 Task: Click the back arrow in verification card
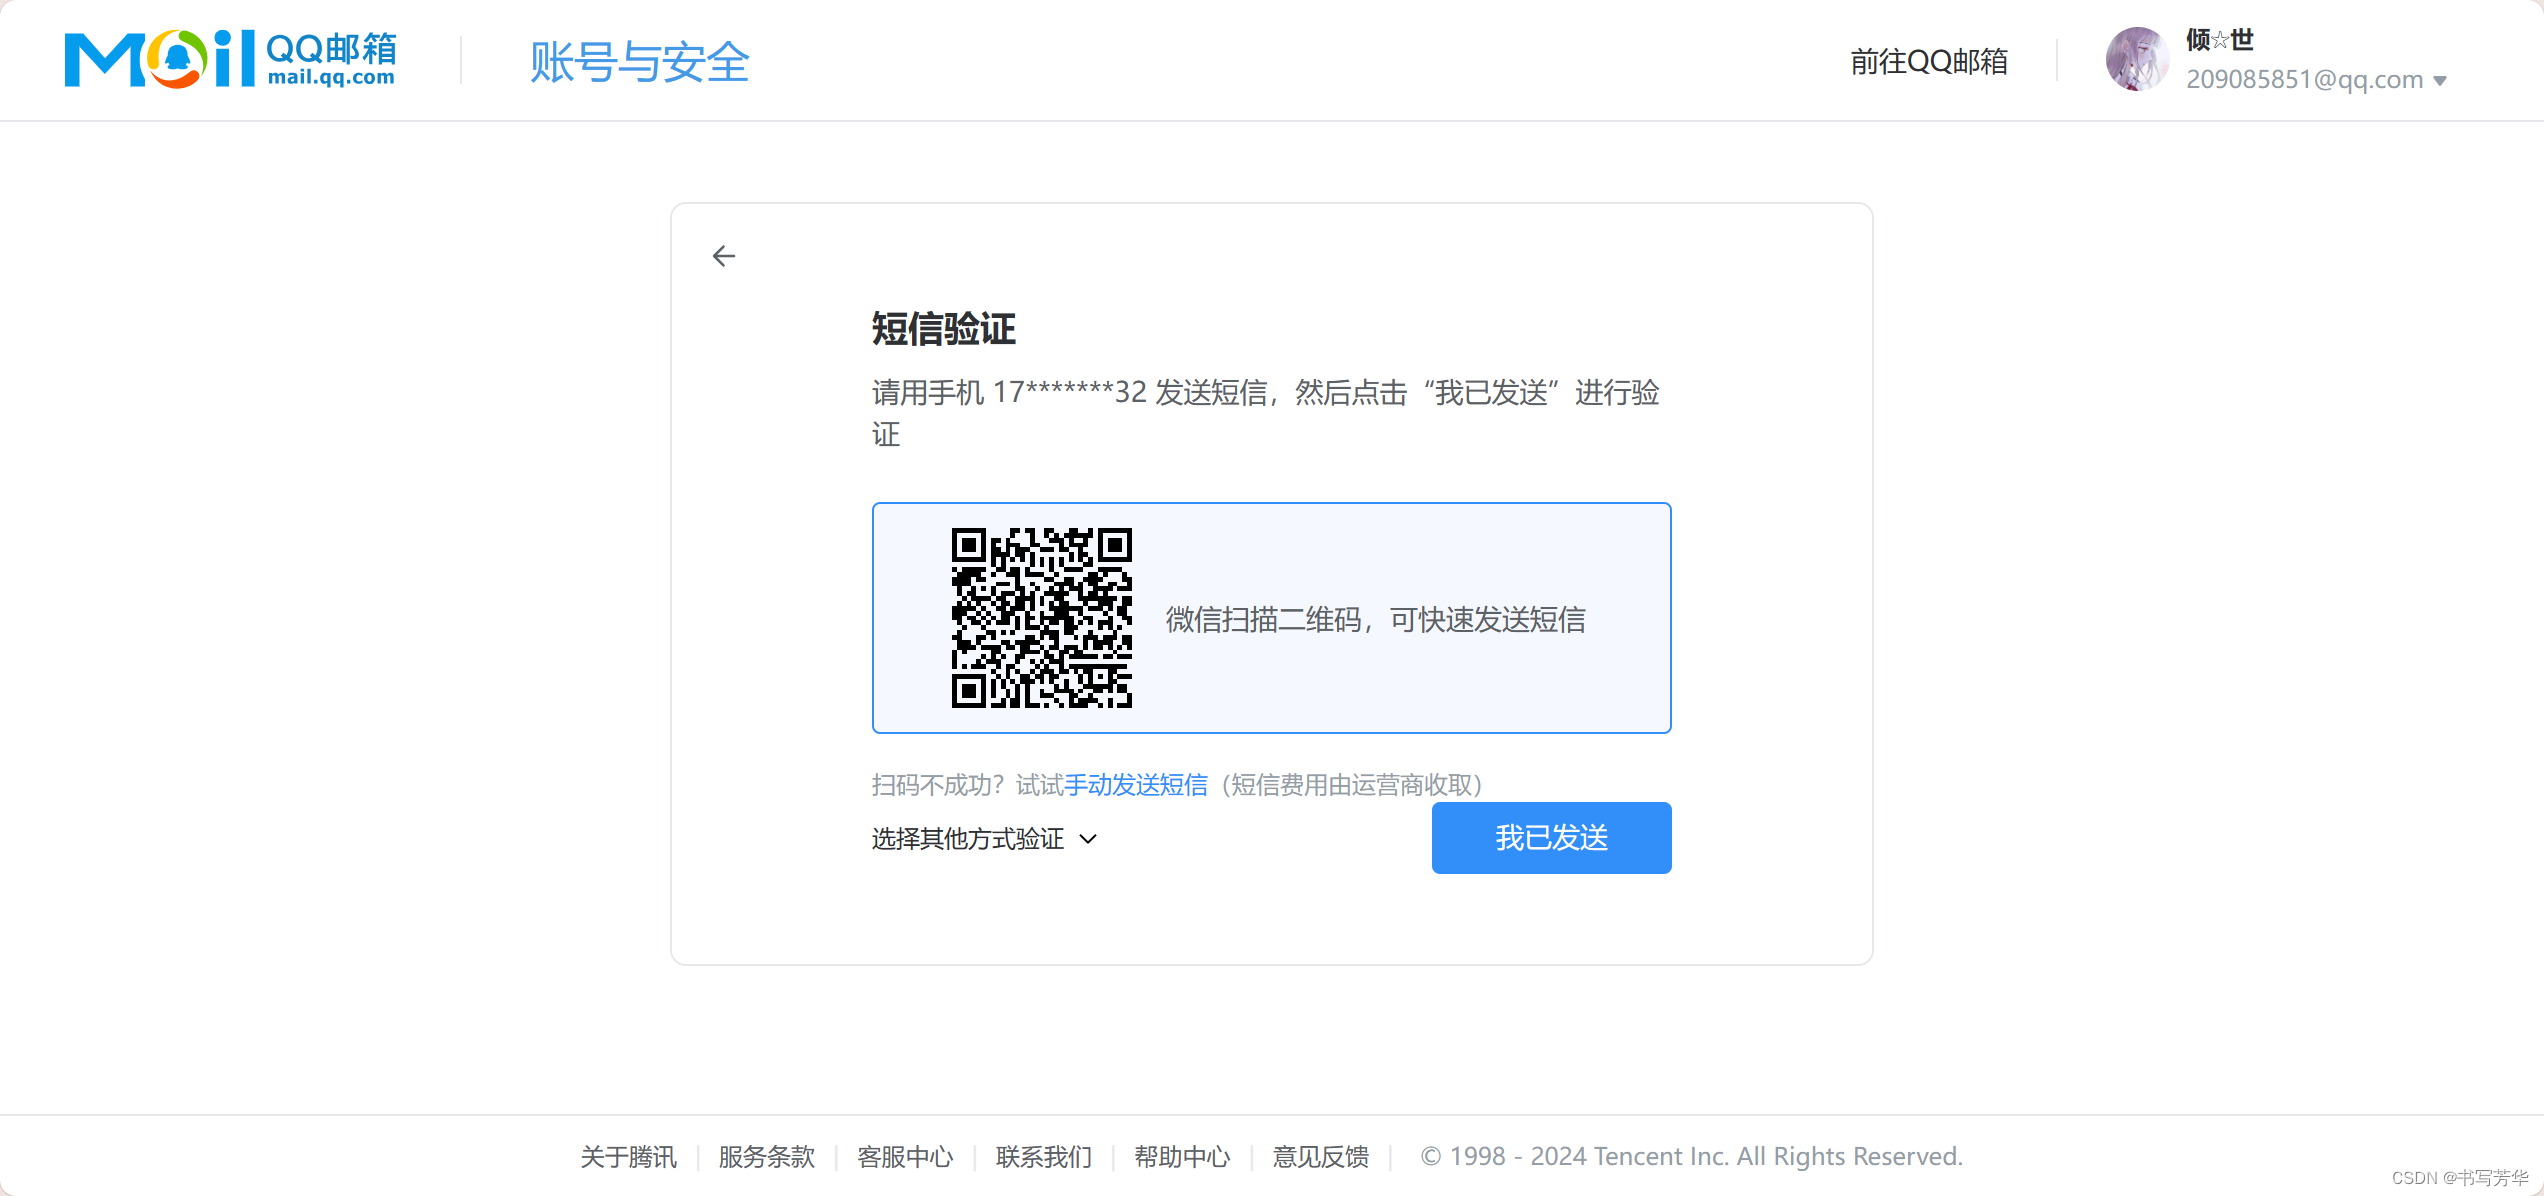[724, 256]
